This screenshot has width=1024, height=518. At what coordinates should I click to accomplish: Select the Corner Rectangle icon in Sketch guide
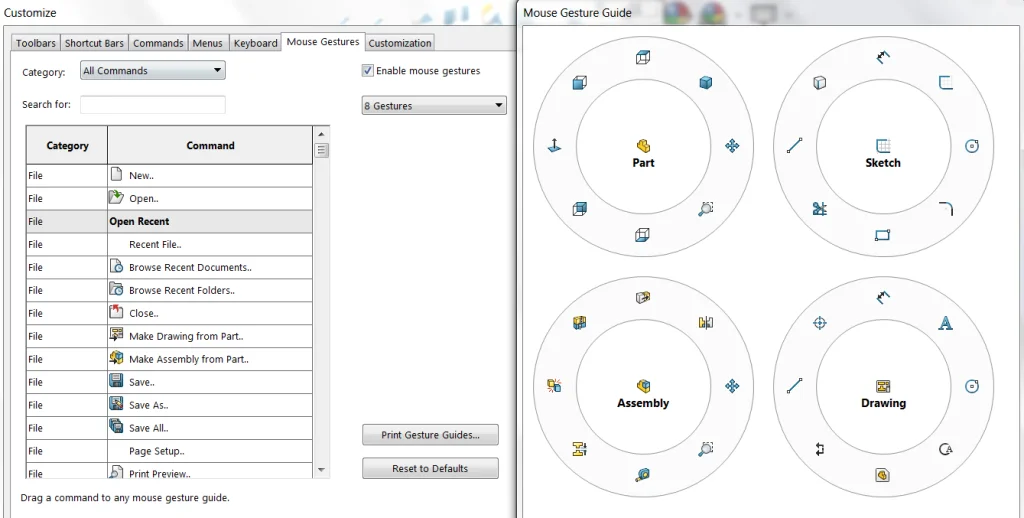click(x=883, y=235)
